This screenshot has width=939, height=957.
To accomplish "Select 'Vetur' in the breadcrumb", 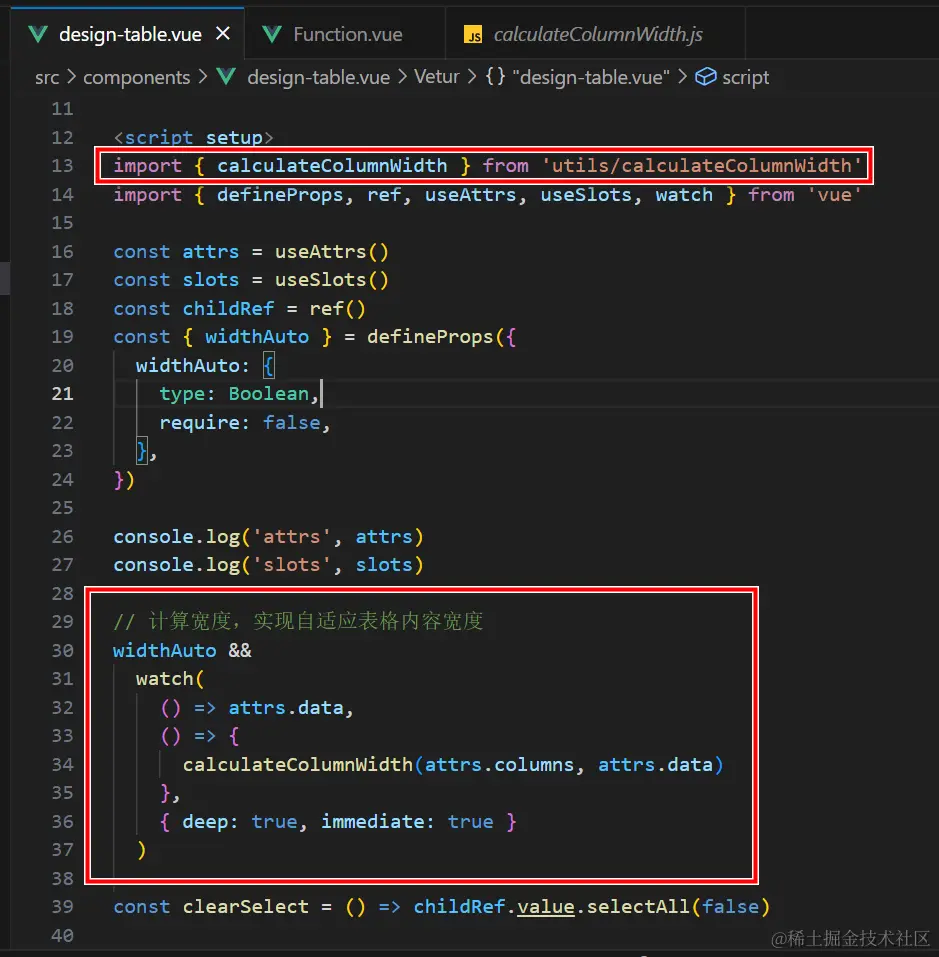I will tap(437, 77).
